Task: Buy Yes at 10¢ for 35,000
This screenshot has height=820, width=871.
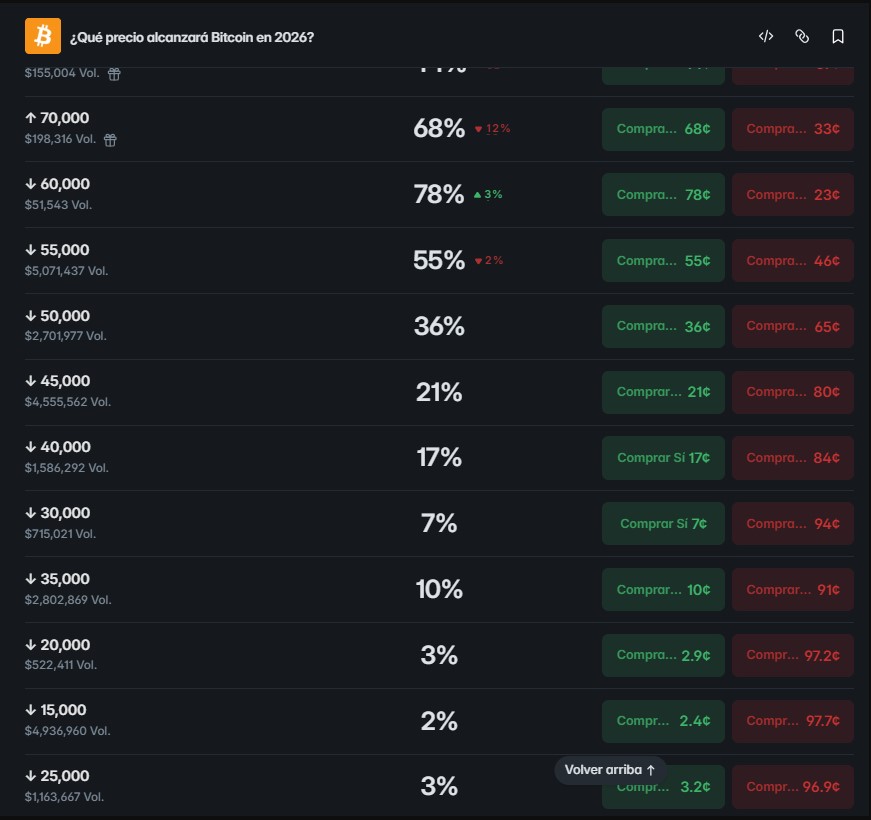Action: (663, 589)
